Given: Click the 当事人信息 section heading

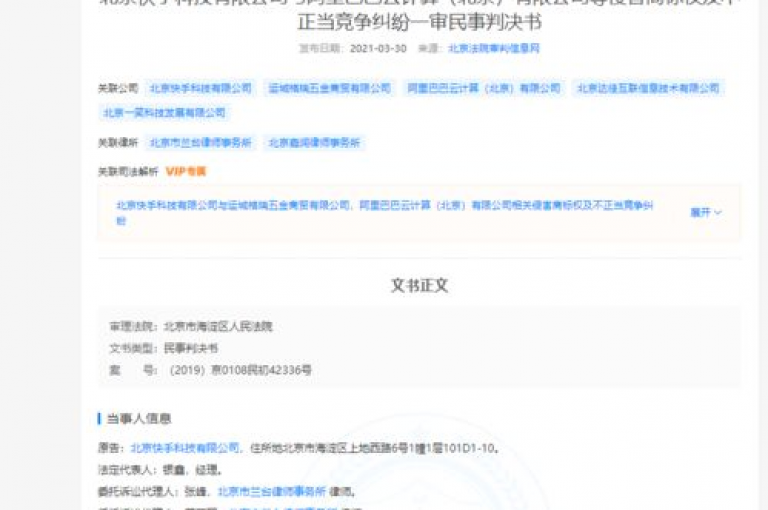Looking at the screenshot, I should [x=139, y=418].
